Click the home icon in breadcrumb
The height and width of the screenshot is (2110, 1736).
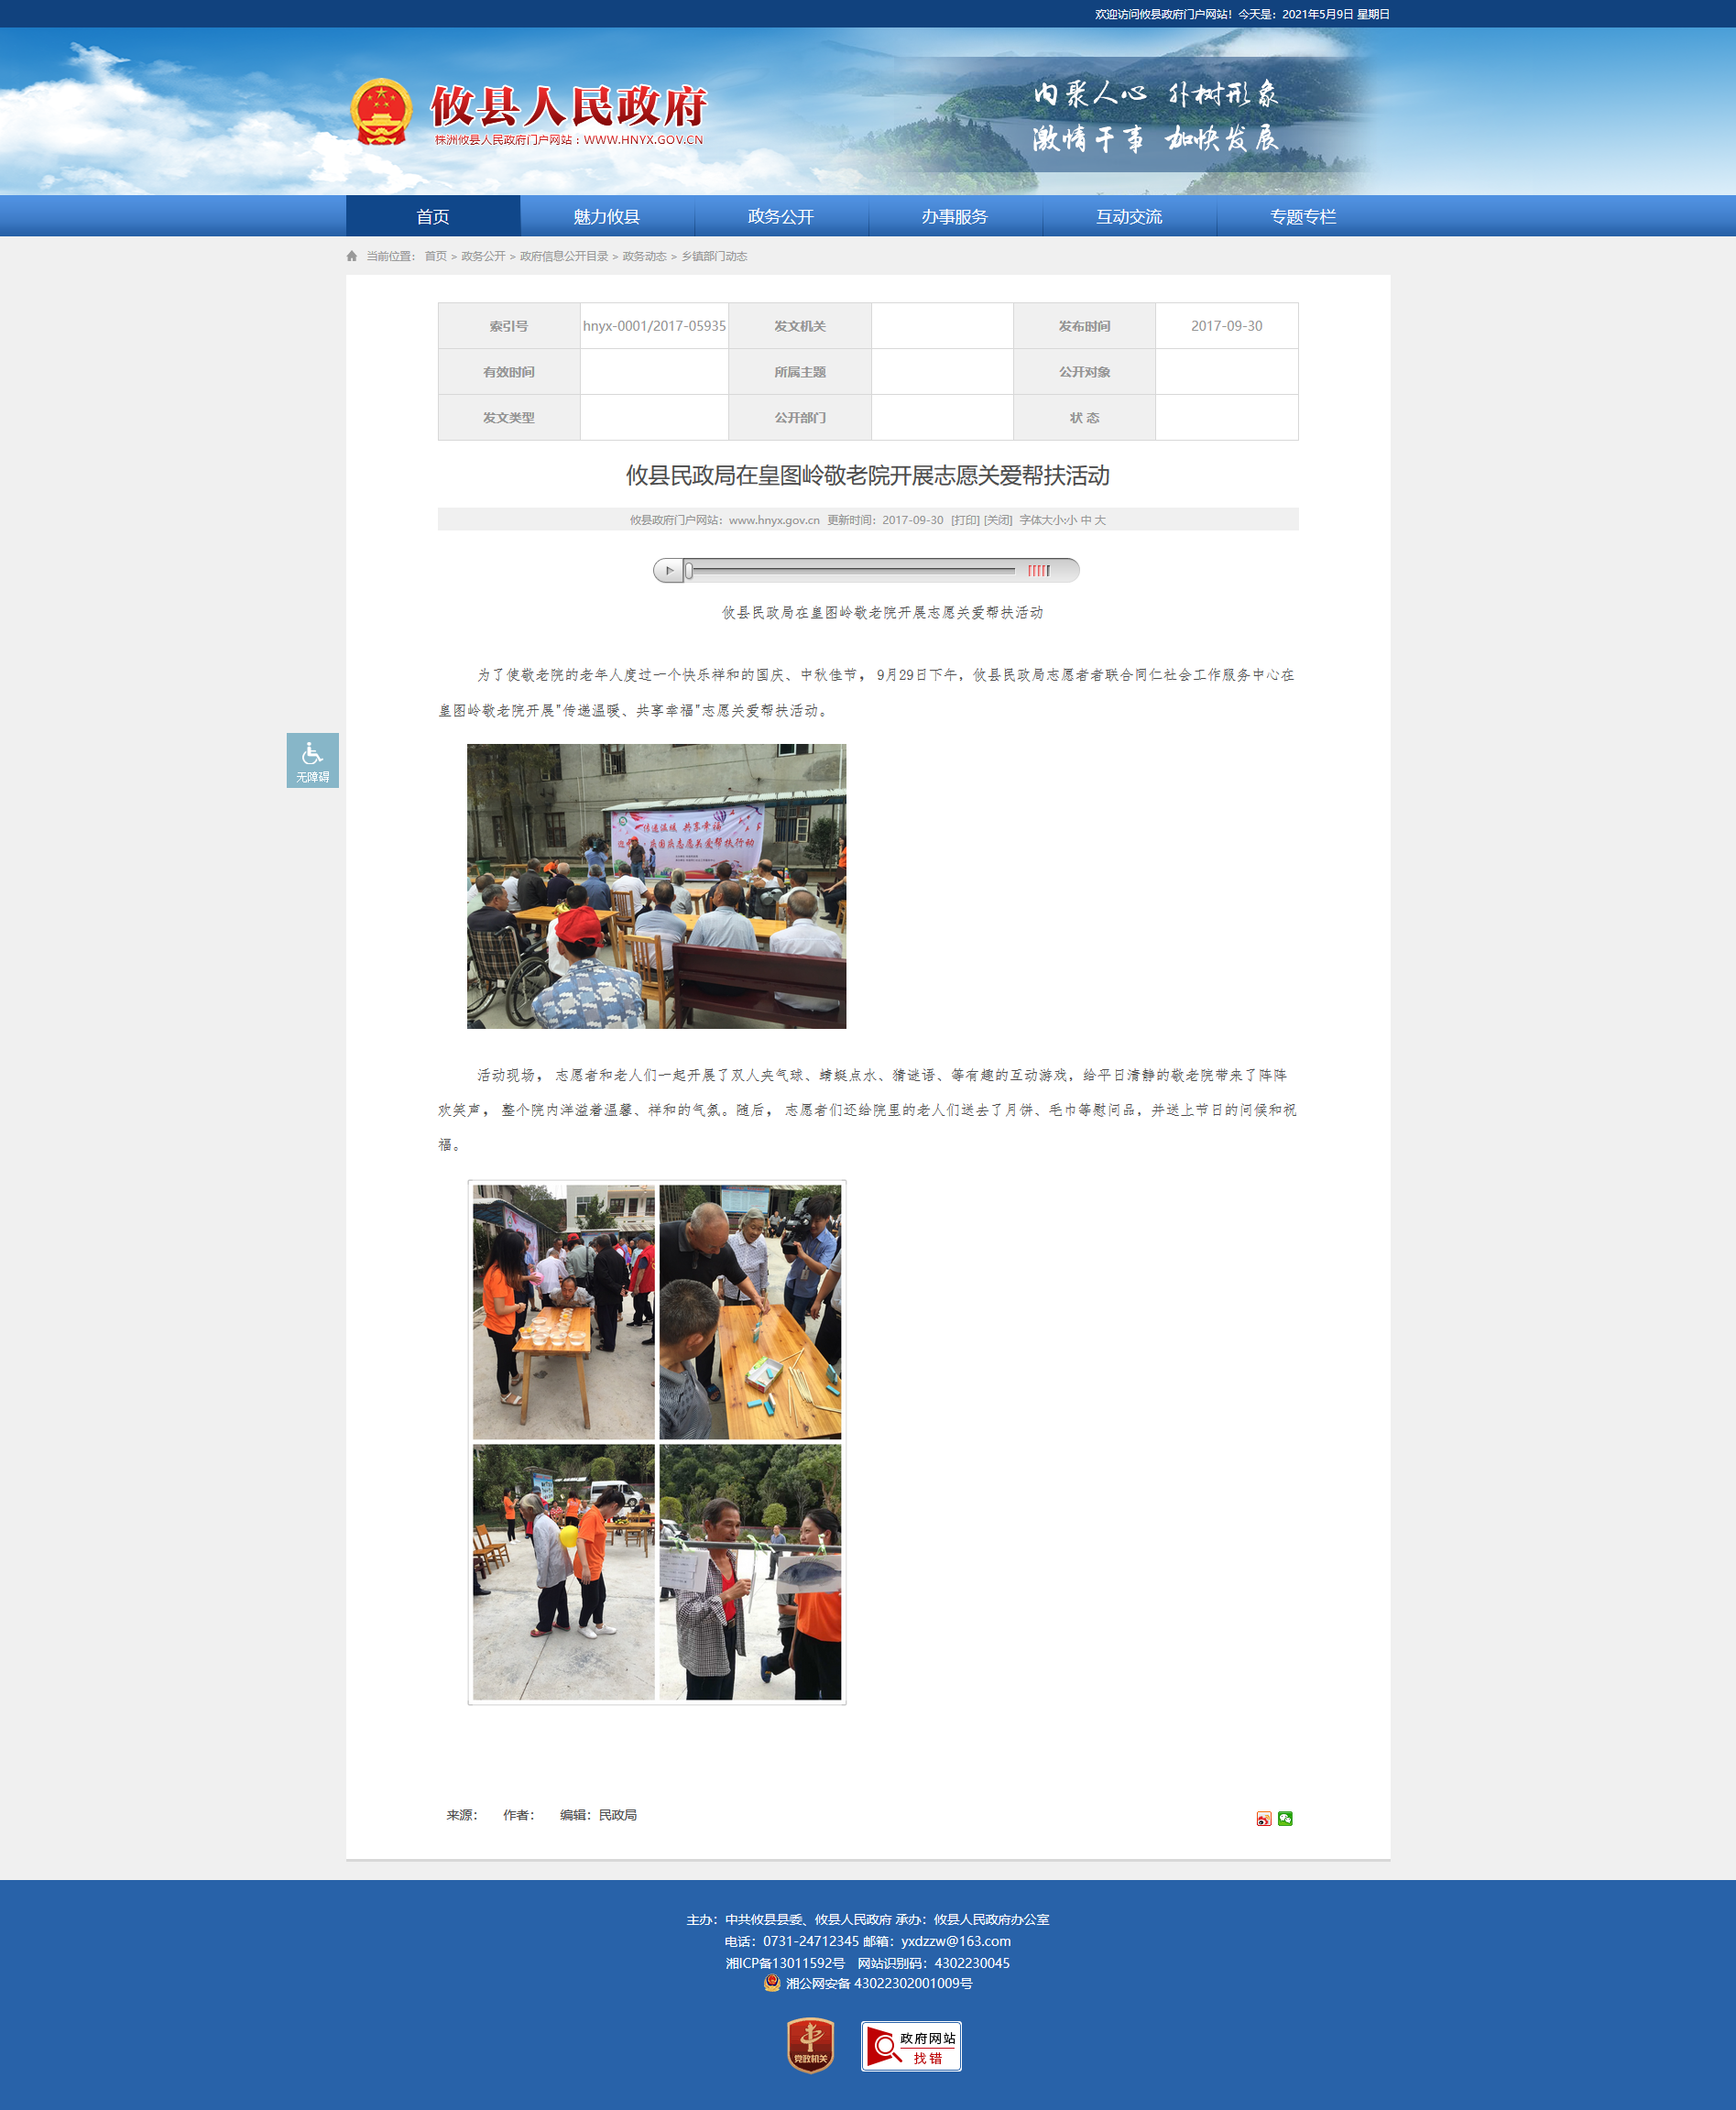[352, 257]
